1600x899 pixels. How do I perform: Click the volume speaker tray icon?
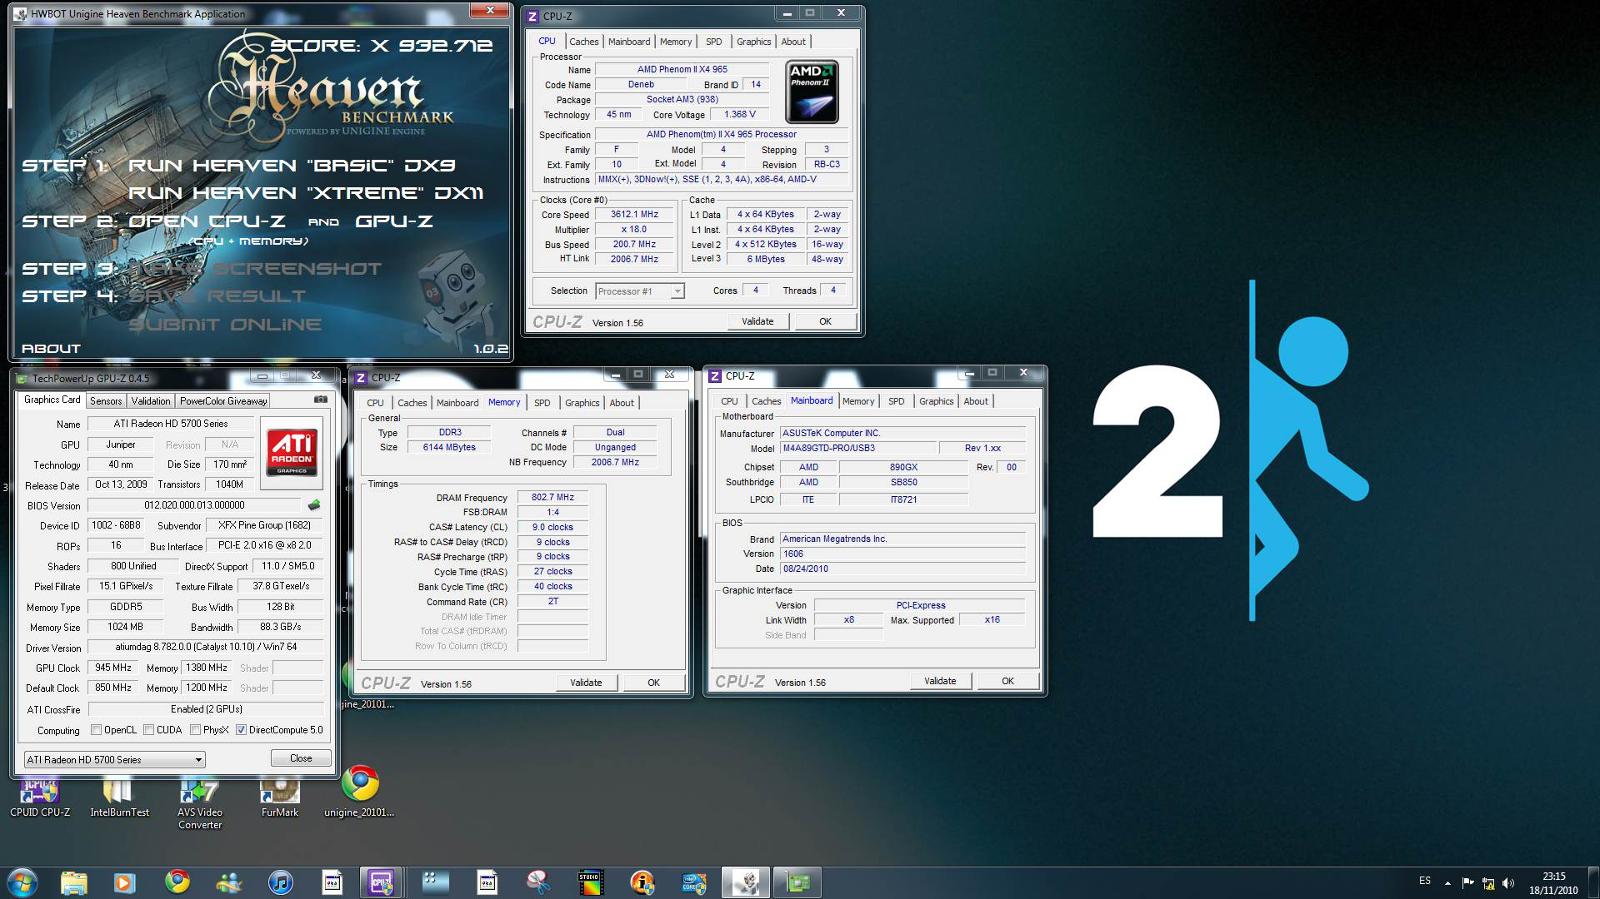point(1508,883)
